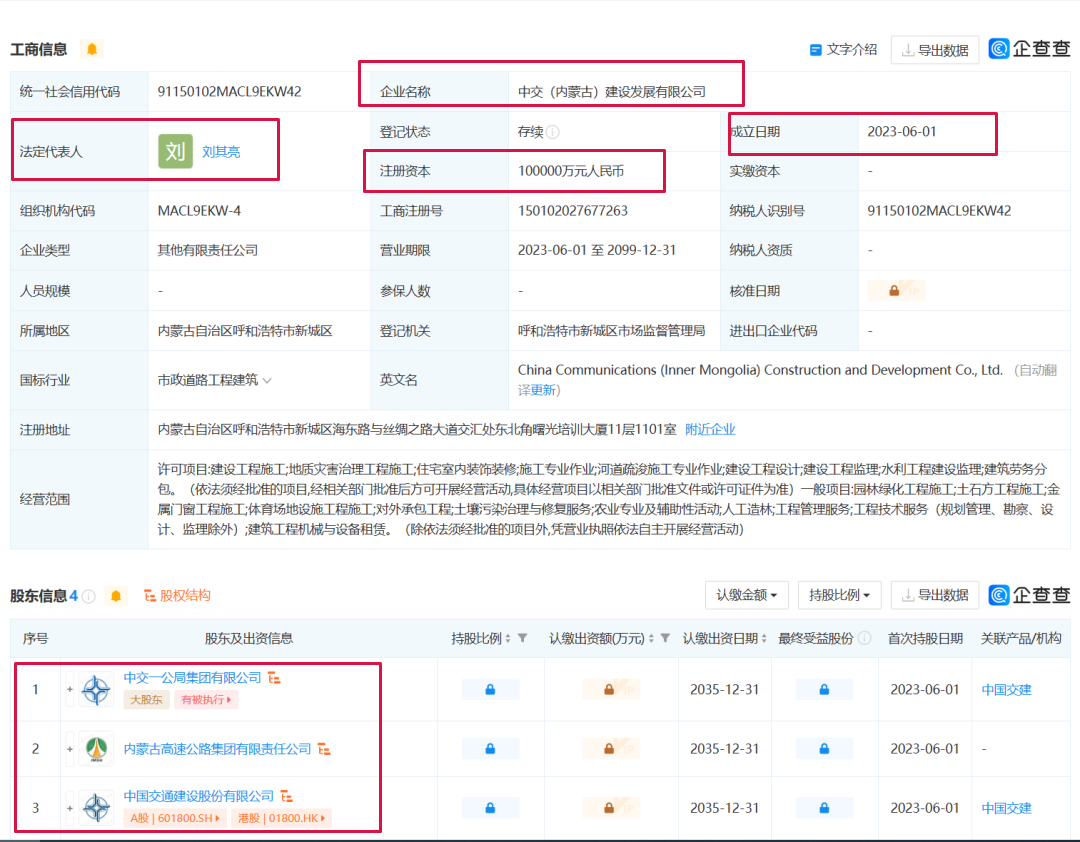Expand the 内蒙古高速公路集团有限责任公司 row
This screenshot has height=842, width=1080.
coord(70,749)
